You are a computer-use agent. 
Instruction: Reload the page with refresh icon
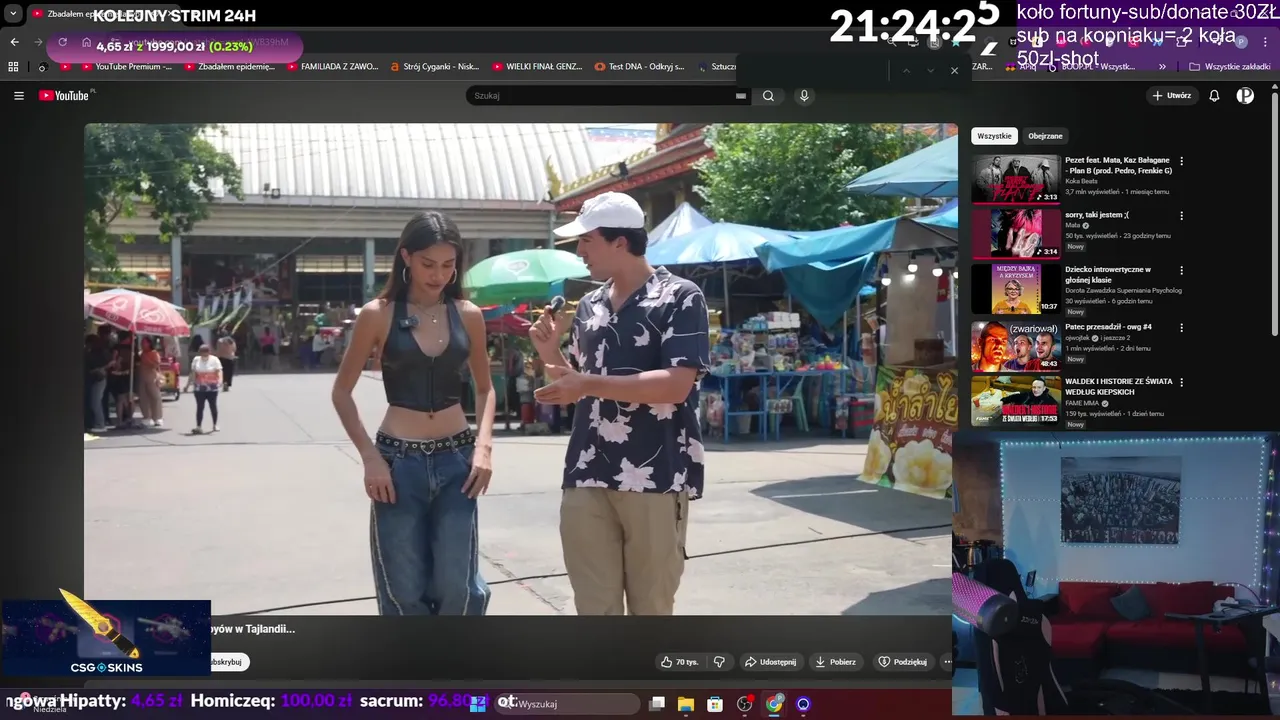[x=62, y=42]
